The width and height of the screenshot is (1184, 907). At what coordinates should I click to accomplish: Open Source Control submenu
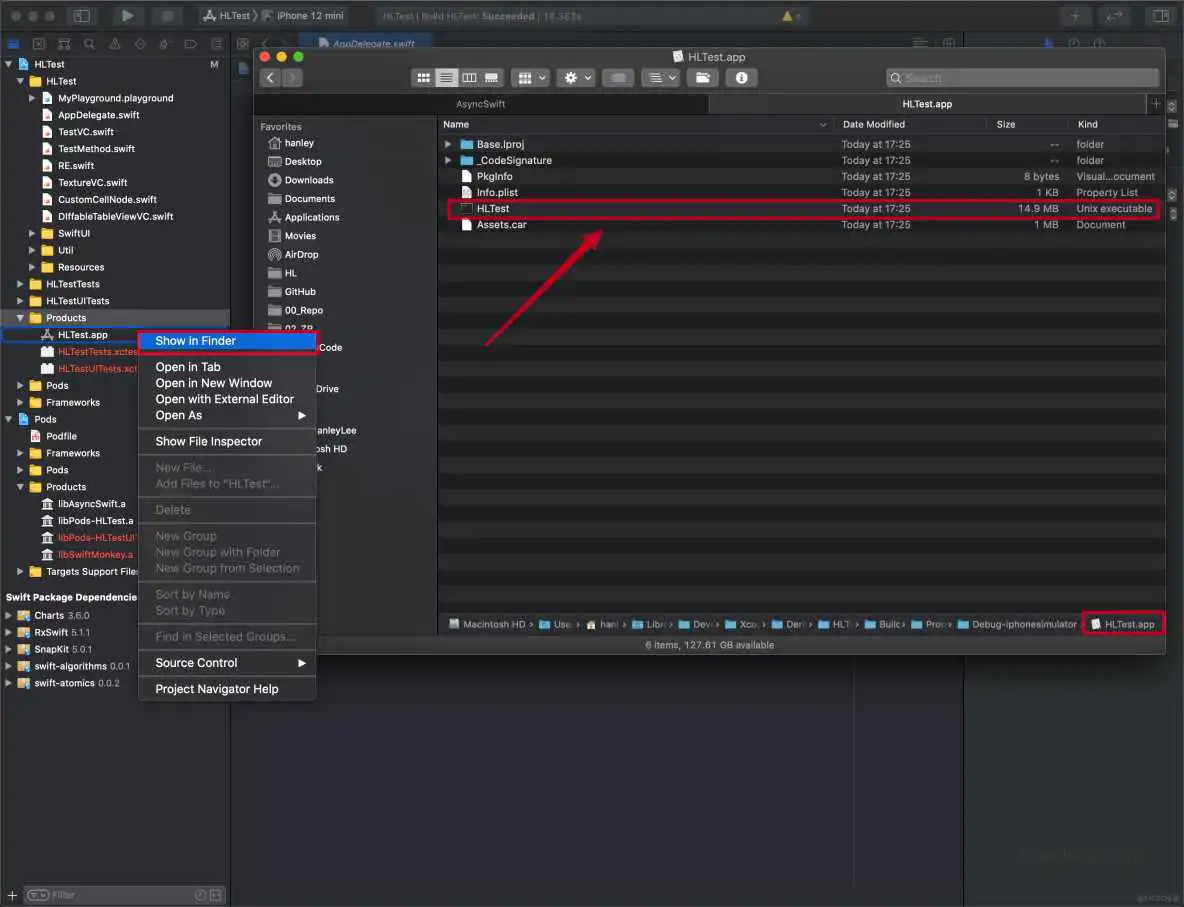227,662
